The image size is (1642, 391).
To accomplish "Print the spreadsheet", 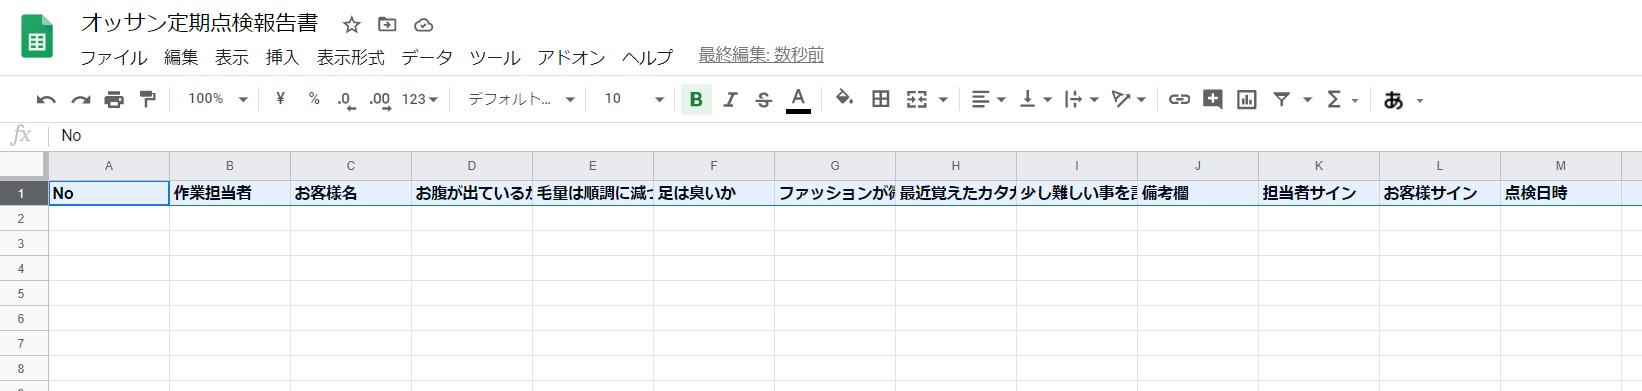I will (x=114, y=99).
